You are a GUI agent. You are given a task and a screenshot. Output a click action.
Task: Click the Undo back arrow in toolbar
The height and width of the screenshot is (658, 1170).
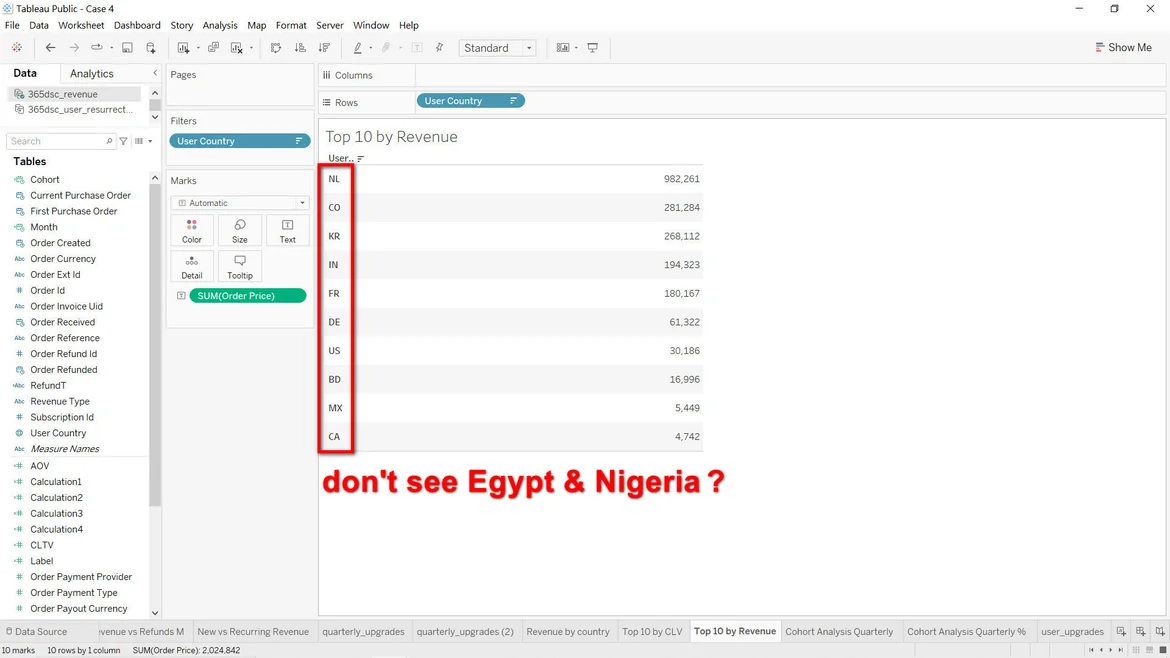[x=50, y=48]
